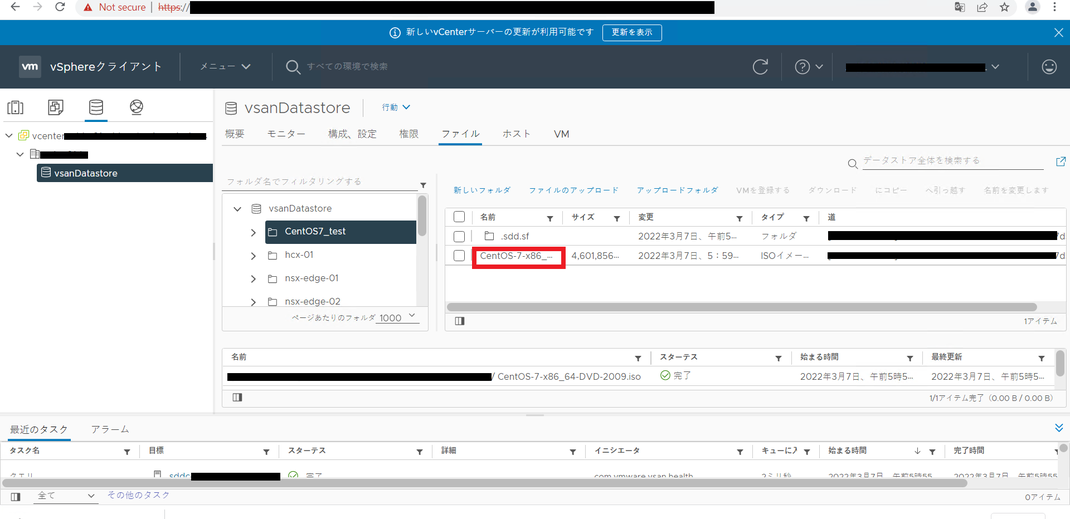Check the .sdd.sf folder row checkbox
Viewport: 1070px width, 519px height.
(459, 236)
